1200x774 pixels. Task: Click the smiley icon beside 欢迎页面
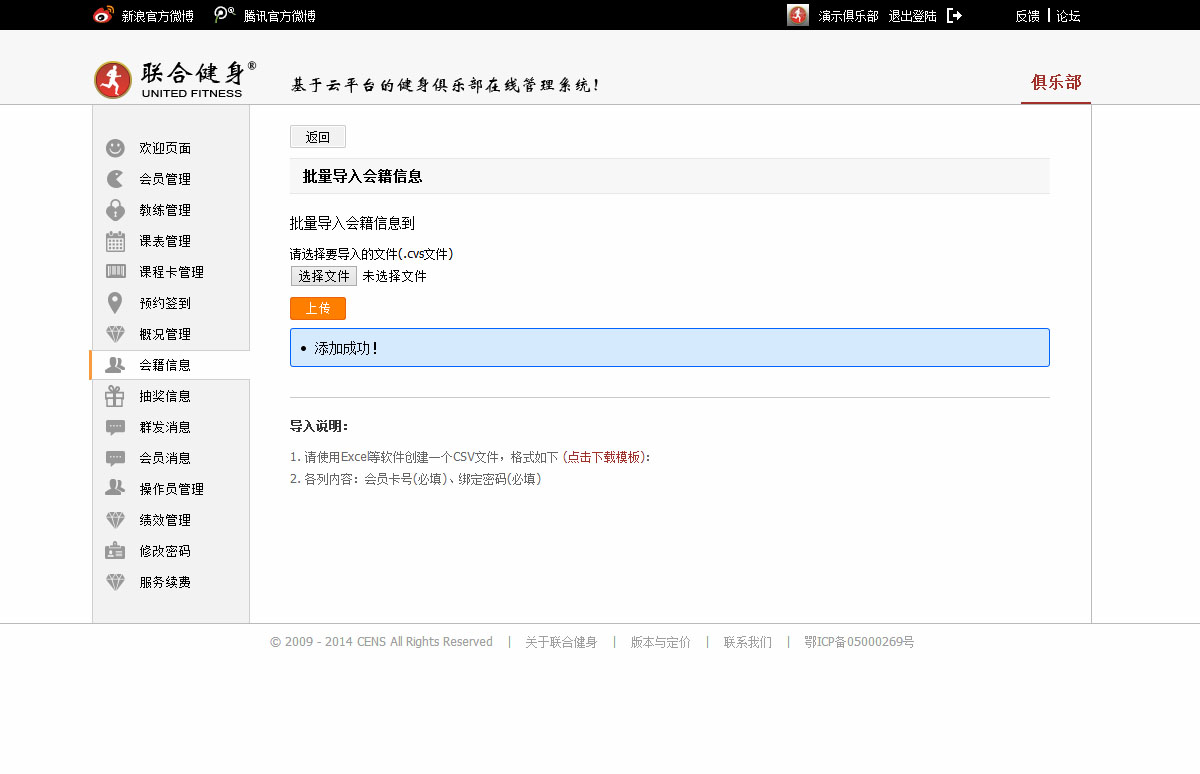click(115, 148)
